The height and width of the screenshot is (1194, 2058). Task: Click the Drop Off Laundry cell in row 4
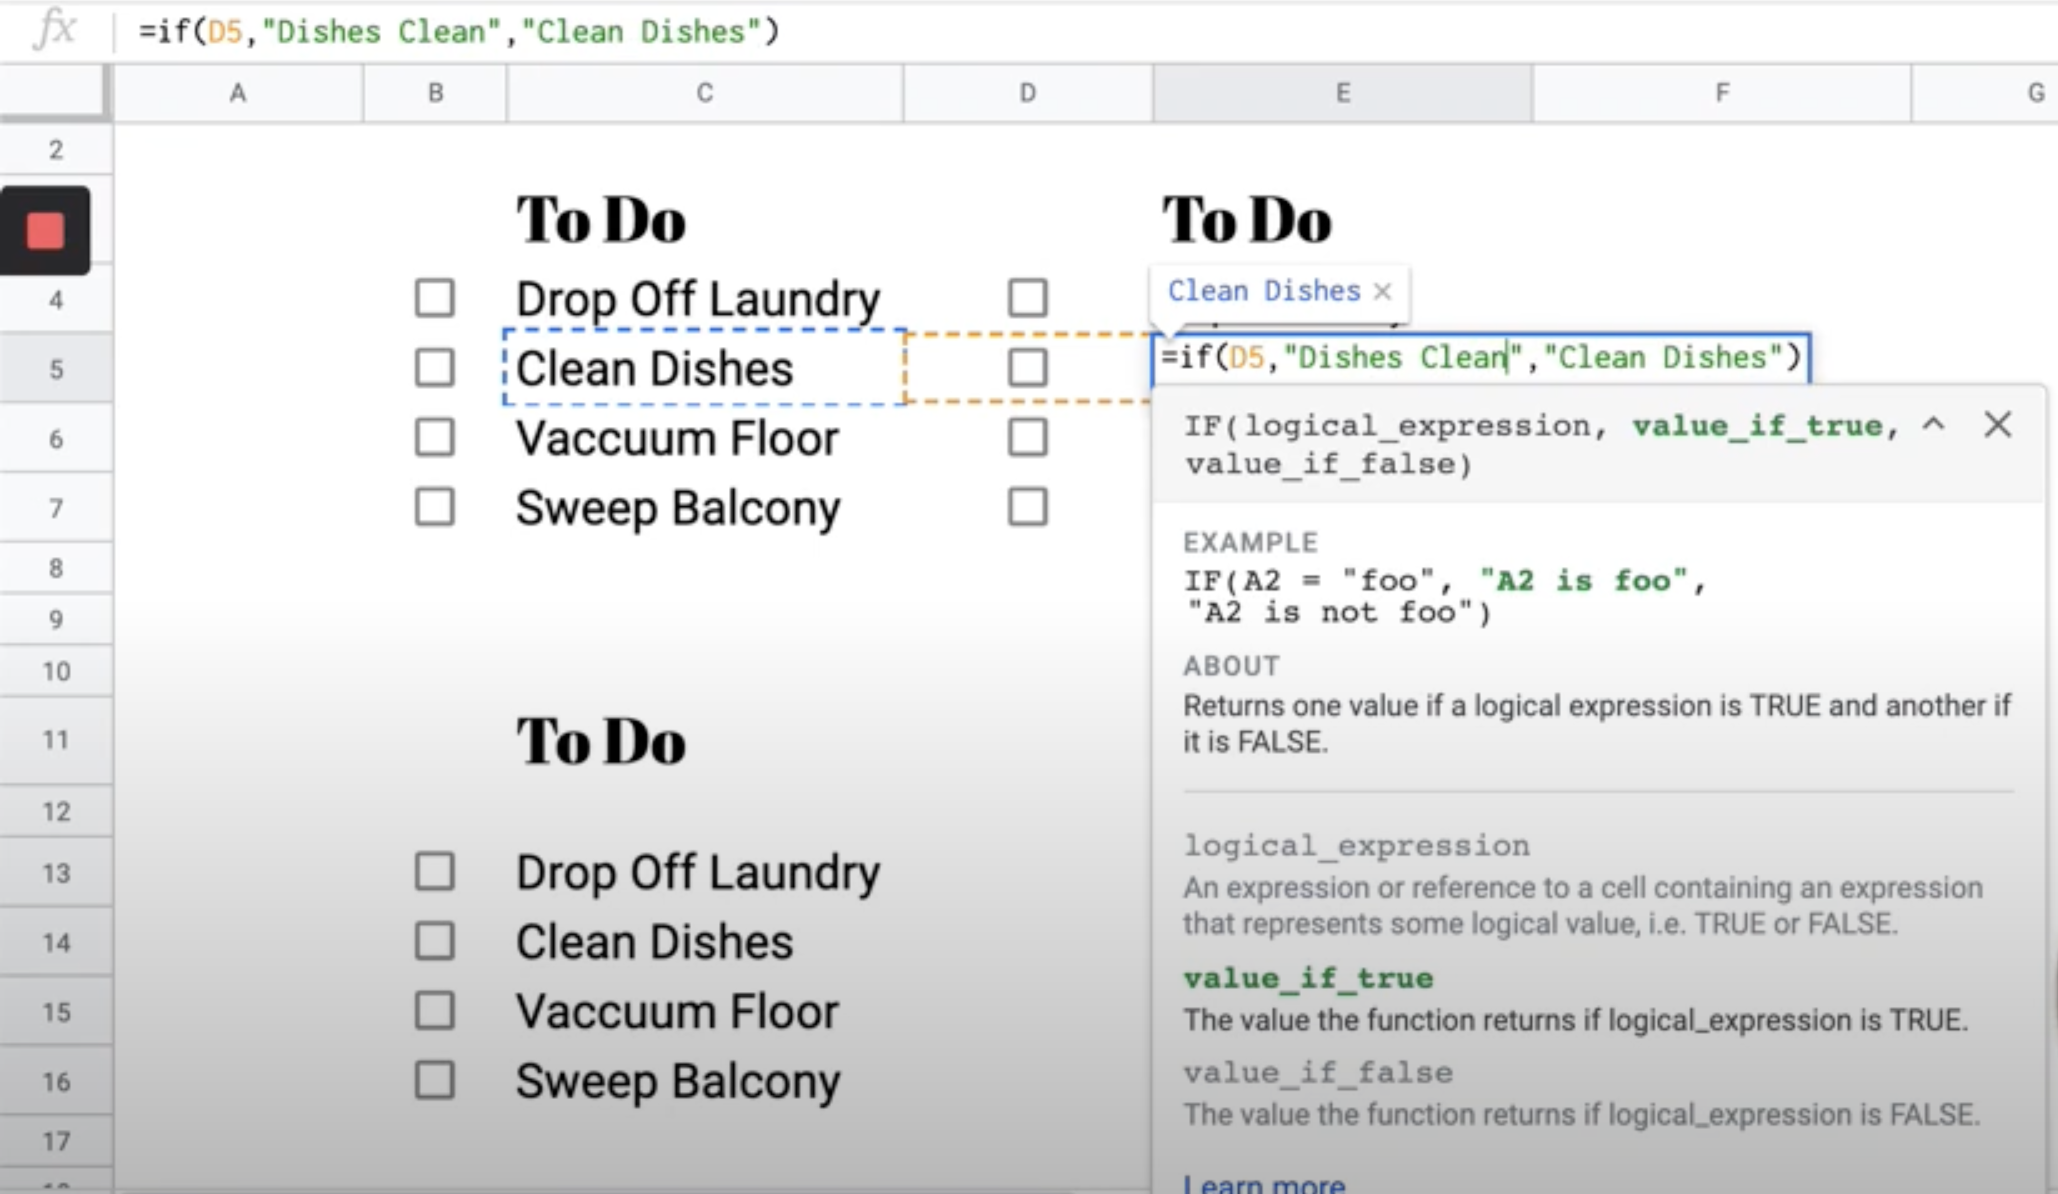pos(697,299)
